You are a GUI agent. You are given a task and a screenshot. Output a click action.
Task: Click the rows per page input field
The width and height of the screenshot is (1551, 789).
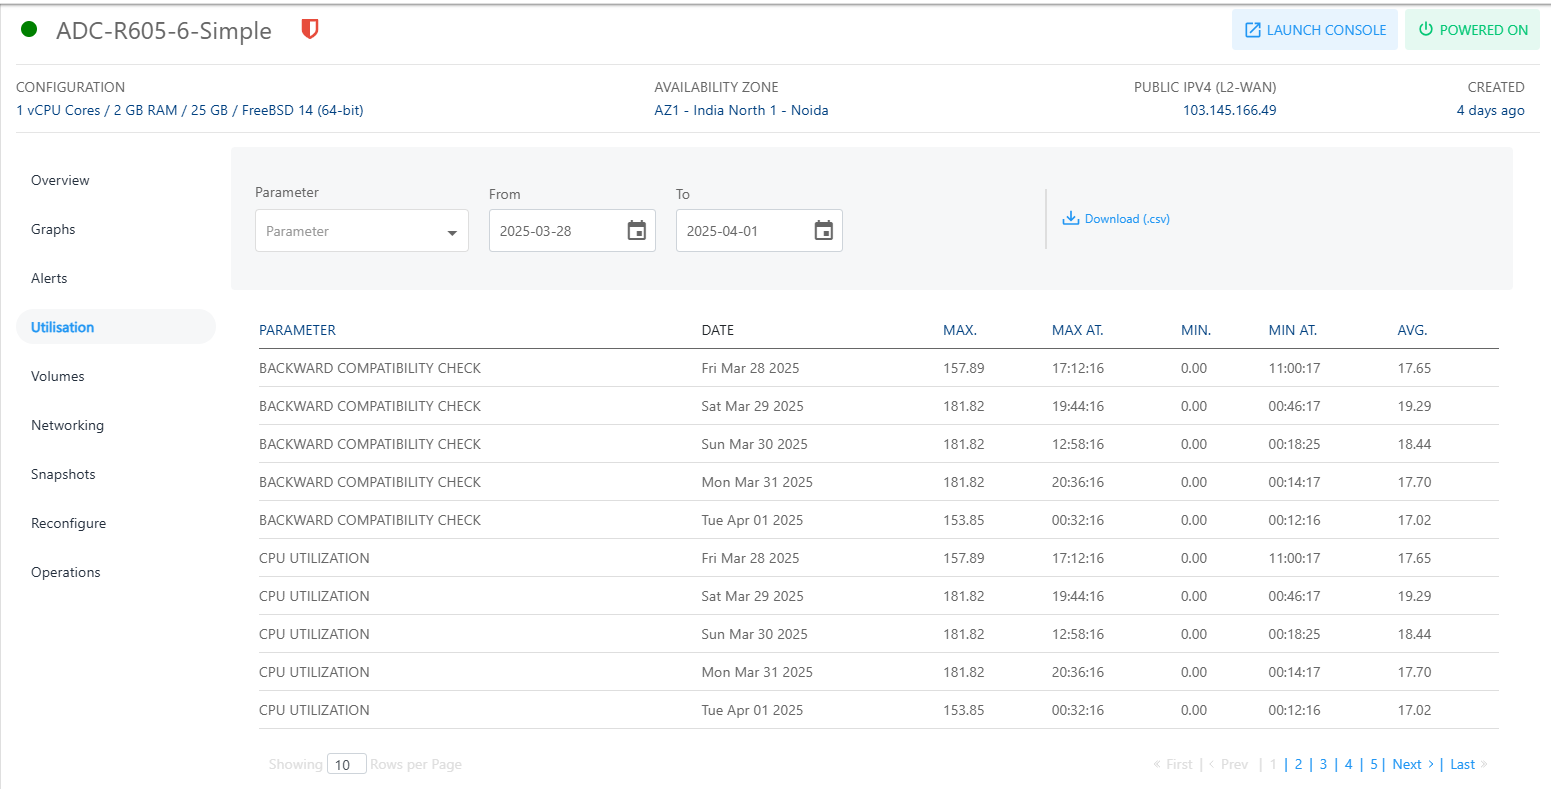pyautogui.click(x=346, y=765)
